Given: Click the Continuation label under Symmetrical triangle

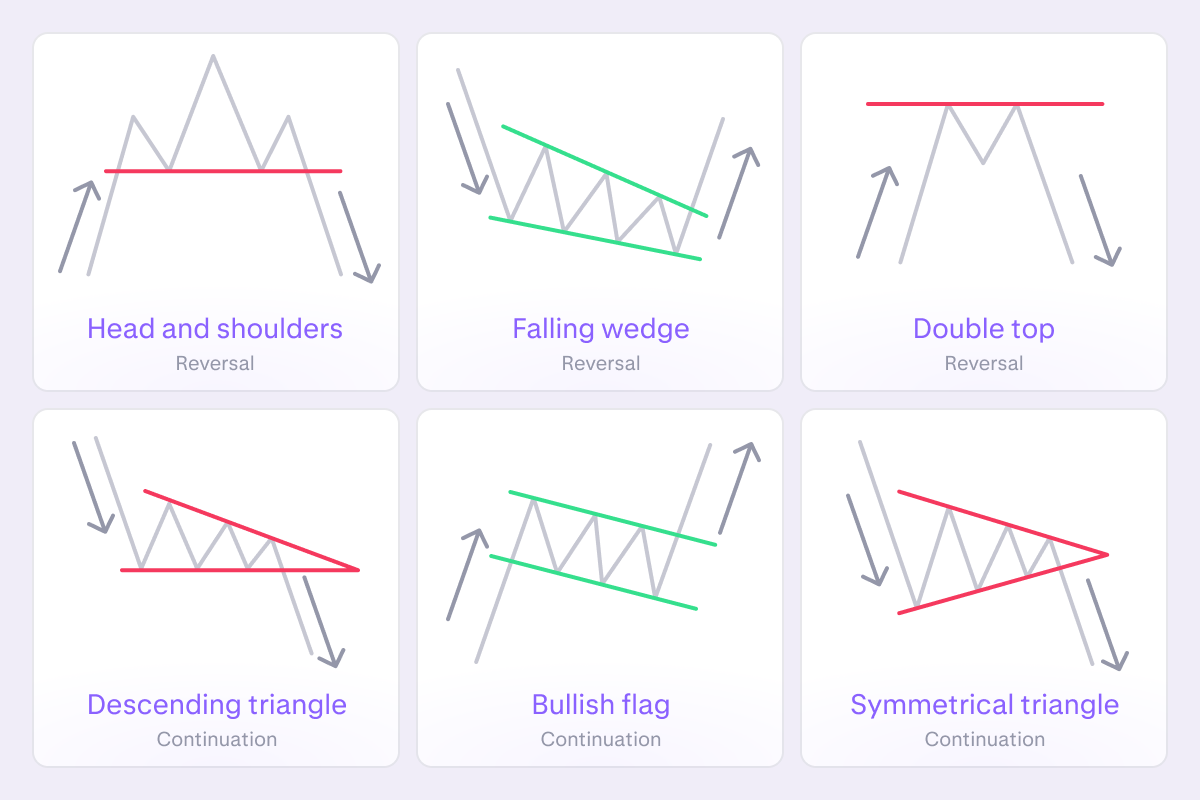Looking at the screenshot, I should point(984,739).
